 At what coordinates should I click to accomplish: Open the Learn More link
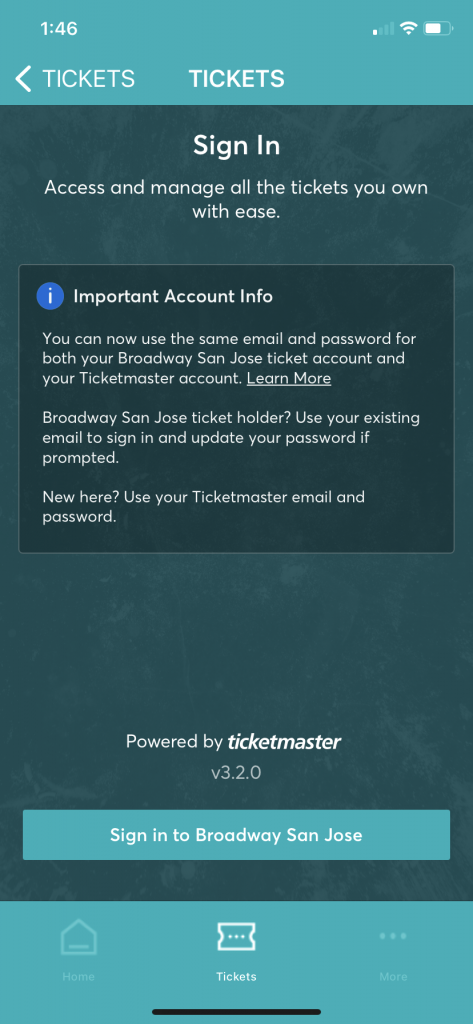pyautogui.click(x=289, y=379)
